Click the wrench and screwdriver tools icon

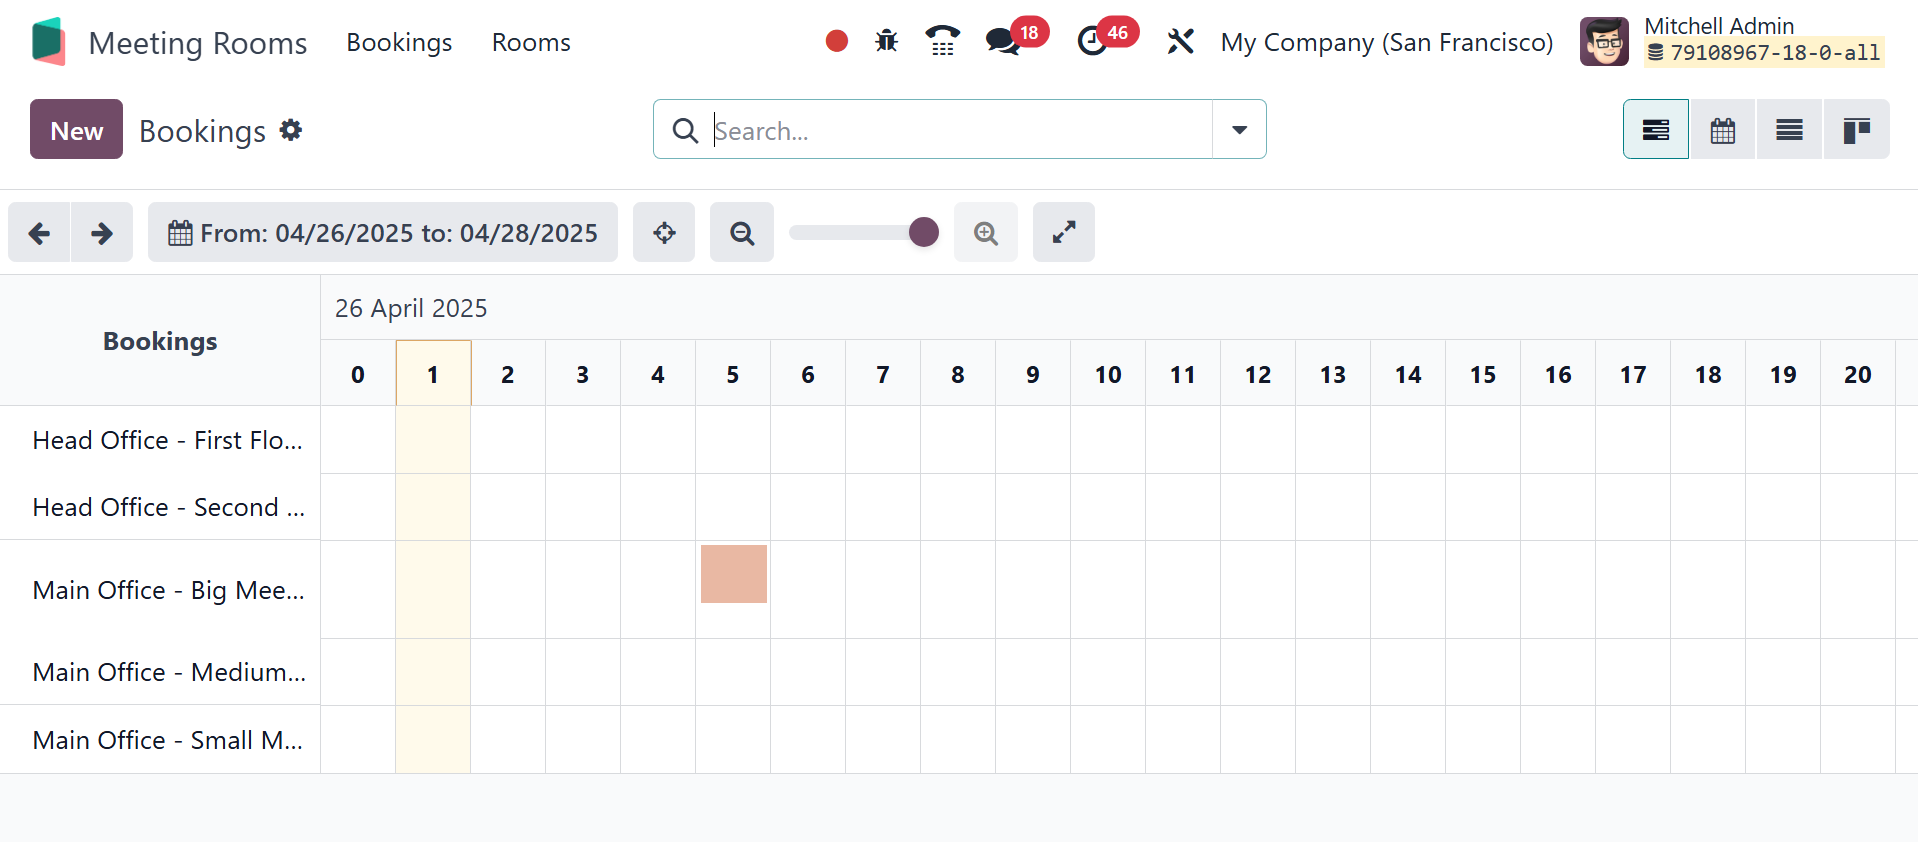click(1180, 41)
